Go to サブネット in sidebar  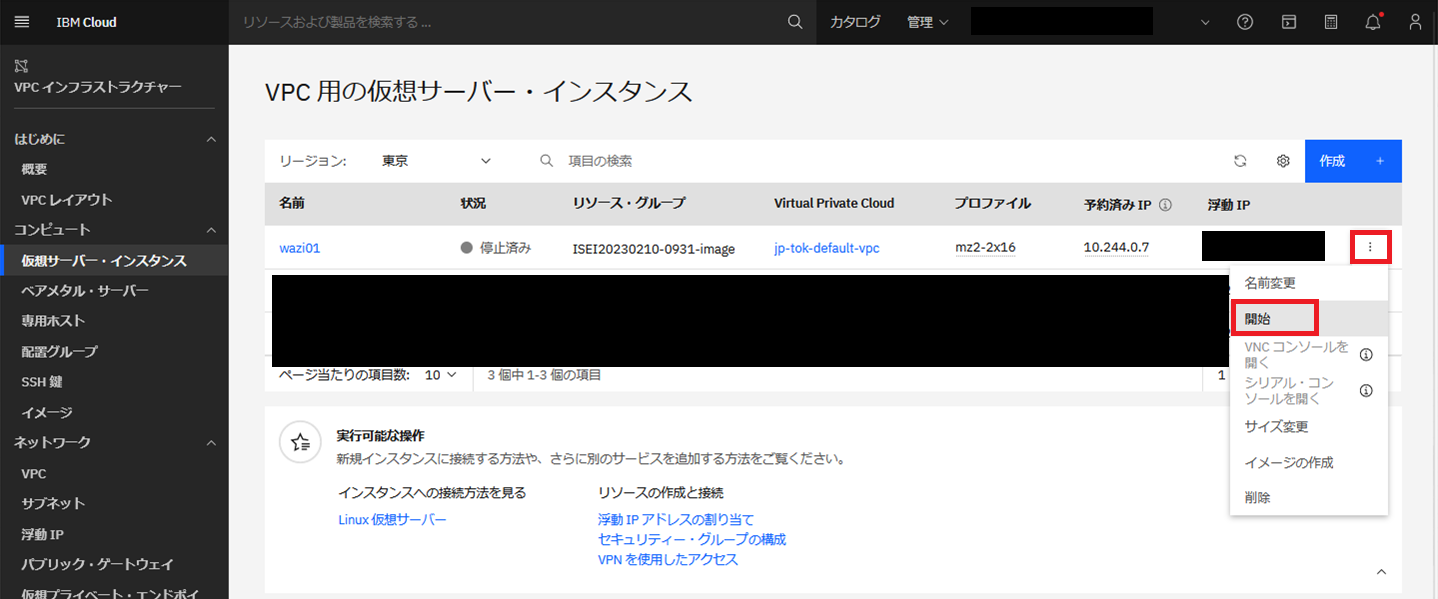click(x=53, y=503)
